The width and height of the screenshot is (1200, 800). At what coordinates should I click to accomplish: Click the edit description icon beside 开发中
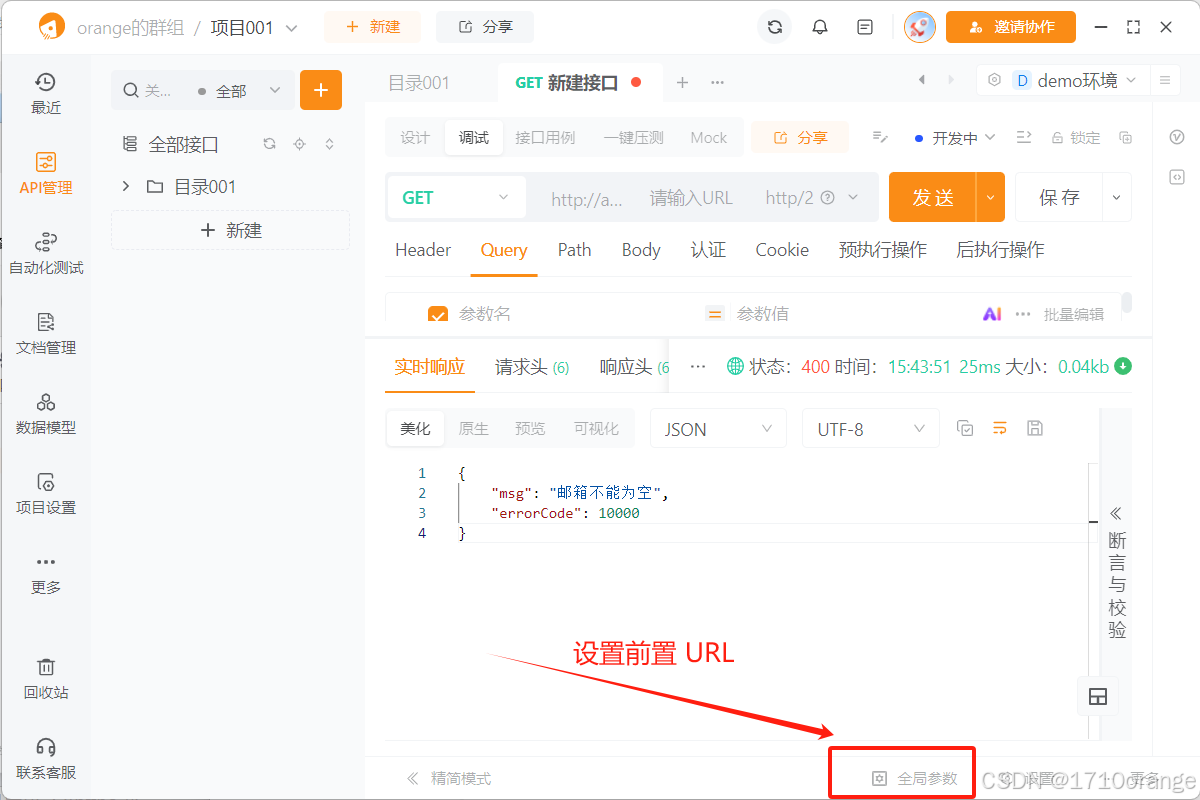(880, 137)
